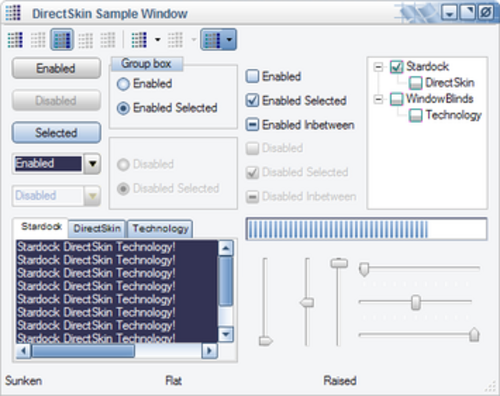Click the colored grid icon beside the black toolbar arrow
Image resolution: width=500 pixels, height=396 pixels.
coord(139,40)
